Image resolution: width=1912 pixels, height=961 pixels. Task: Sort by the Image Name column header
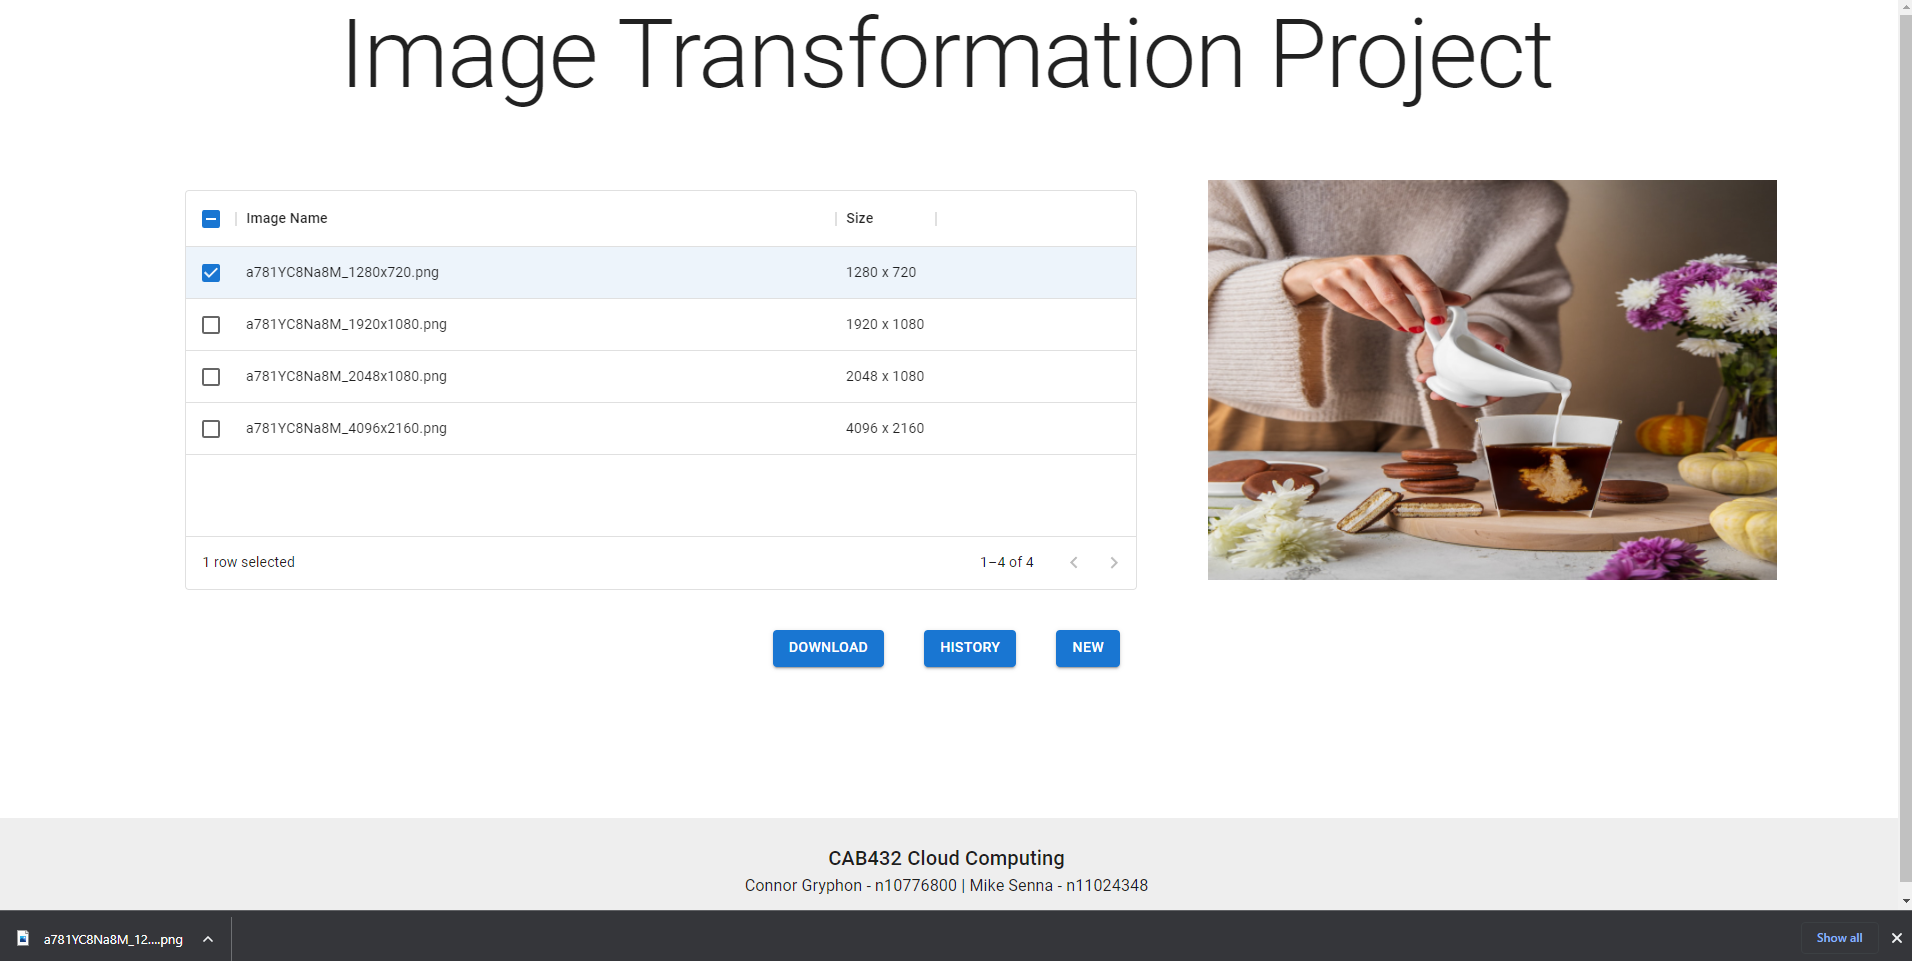[287, 218]
